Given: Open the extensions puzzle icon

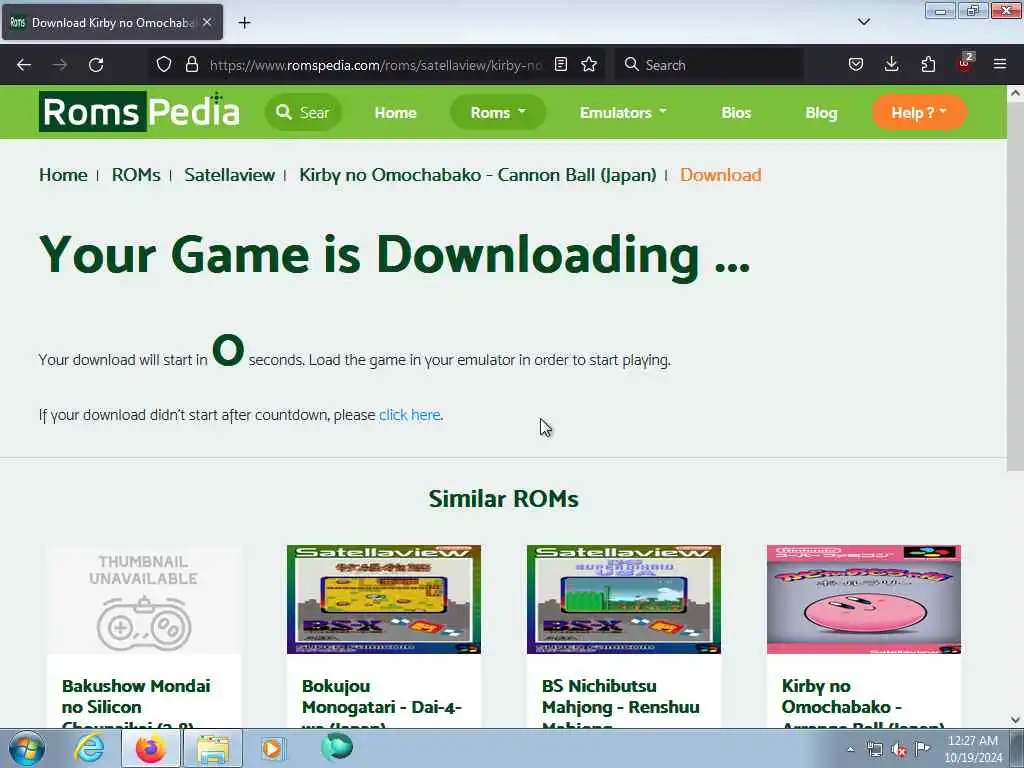Looking at the screenshot, I should tap(928, 64).
